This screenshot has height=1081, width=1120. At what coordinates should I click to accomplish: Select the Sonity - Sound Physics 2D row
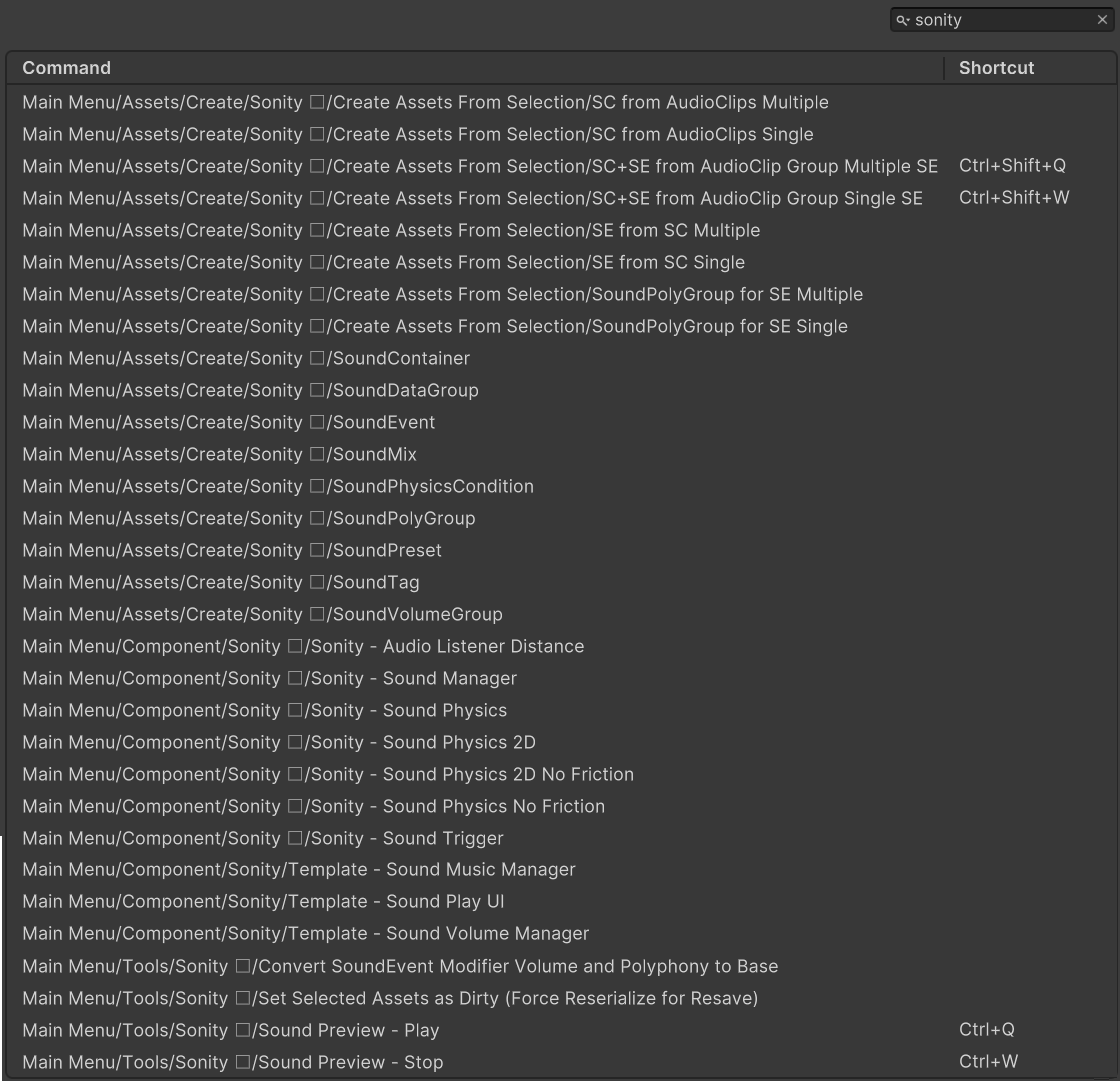pyautogui.click(x=560, y=742)
